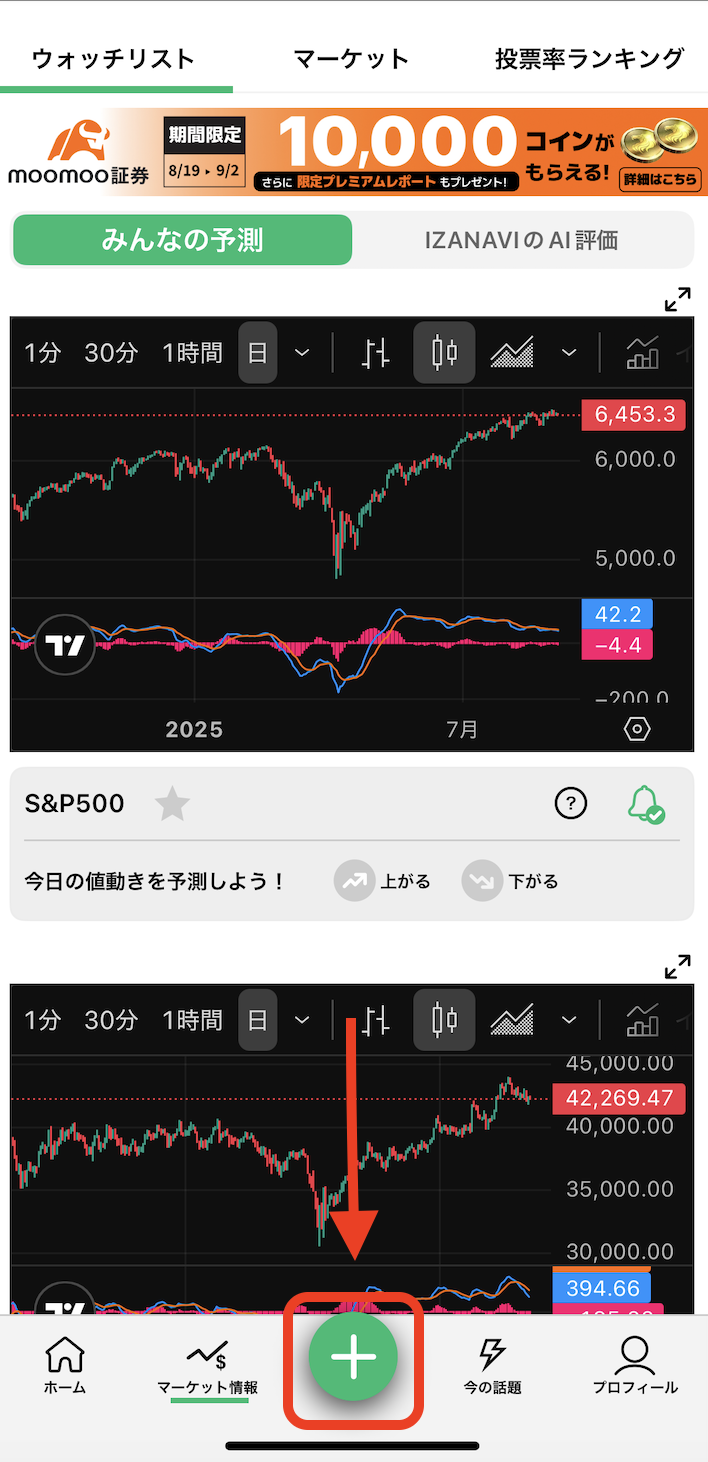Open the 投票率ランキング tab

pyautogui.click(x=590, y=58)
